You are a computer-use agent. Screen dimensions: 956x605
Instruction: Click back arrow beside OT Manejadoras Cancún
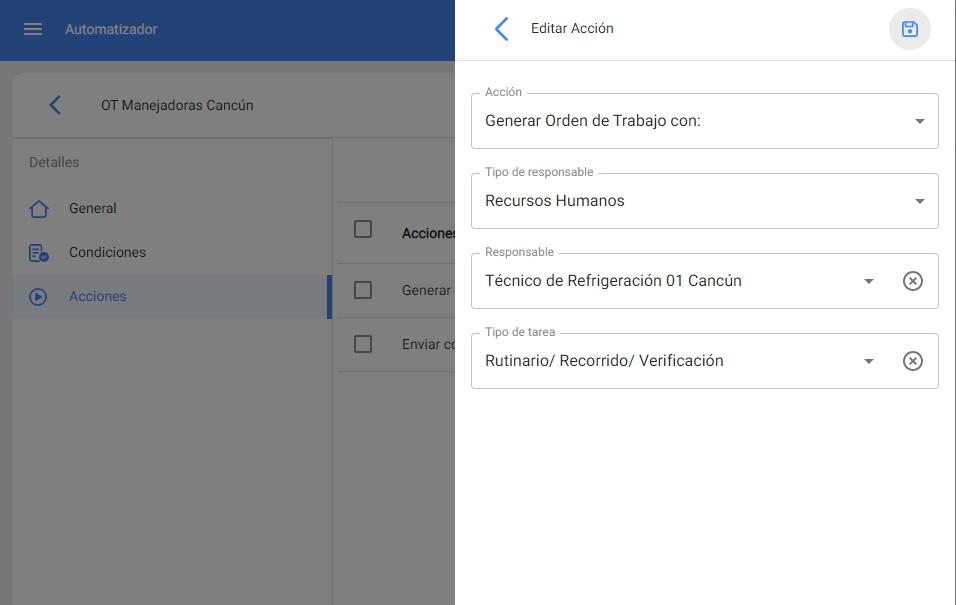click(55, 105)
